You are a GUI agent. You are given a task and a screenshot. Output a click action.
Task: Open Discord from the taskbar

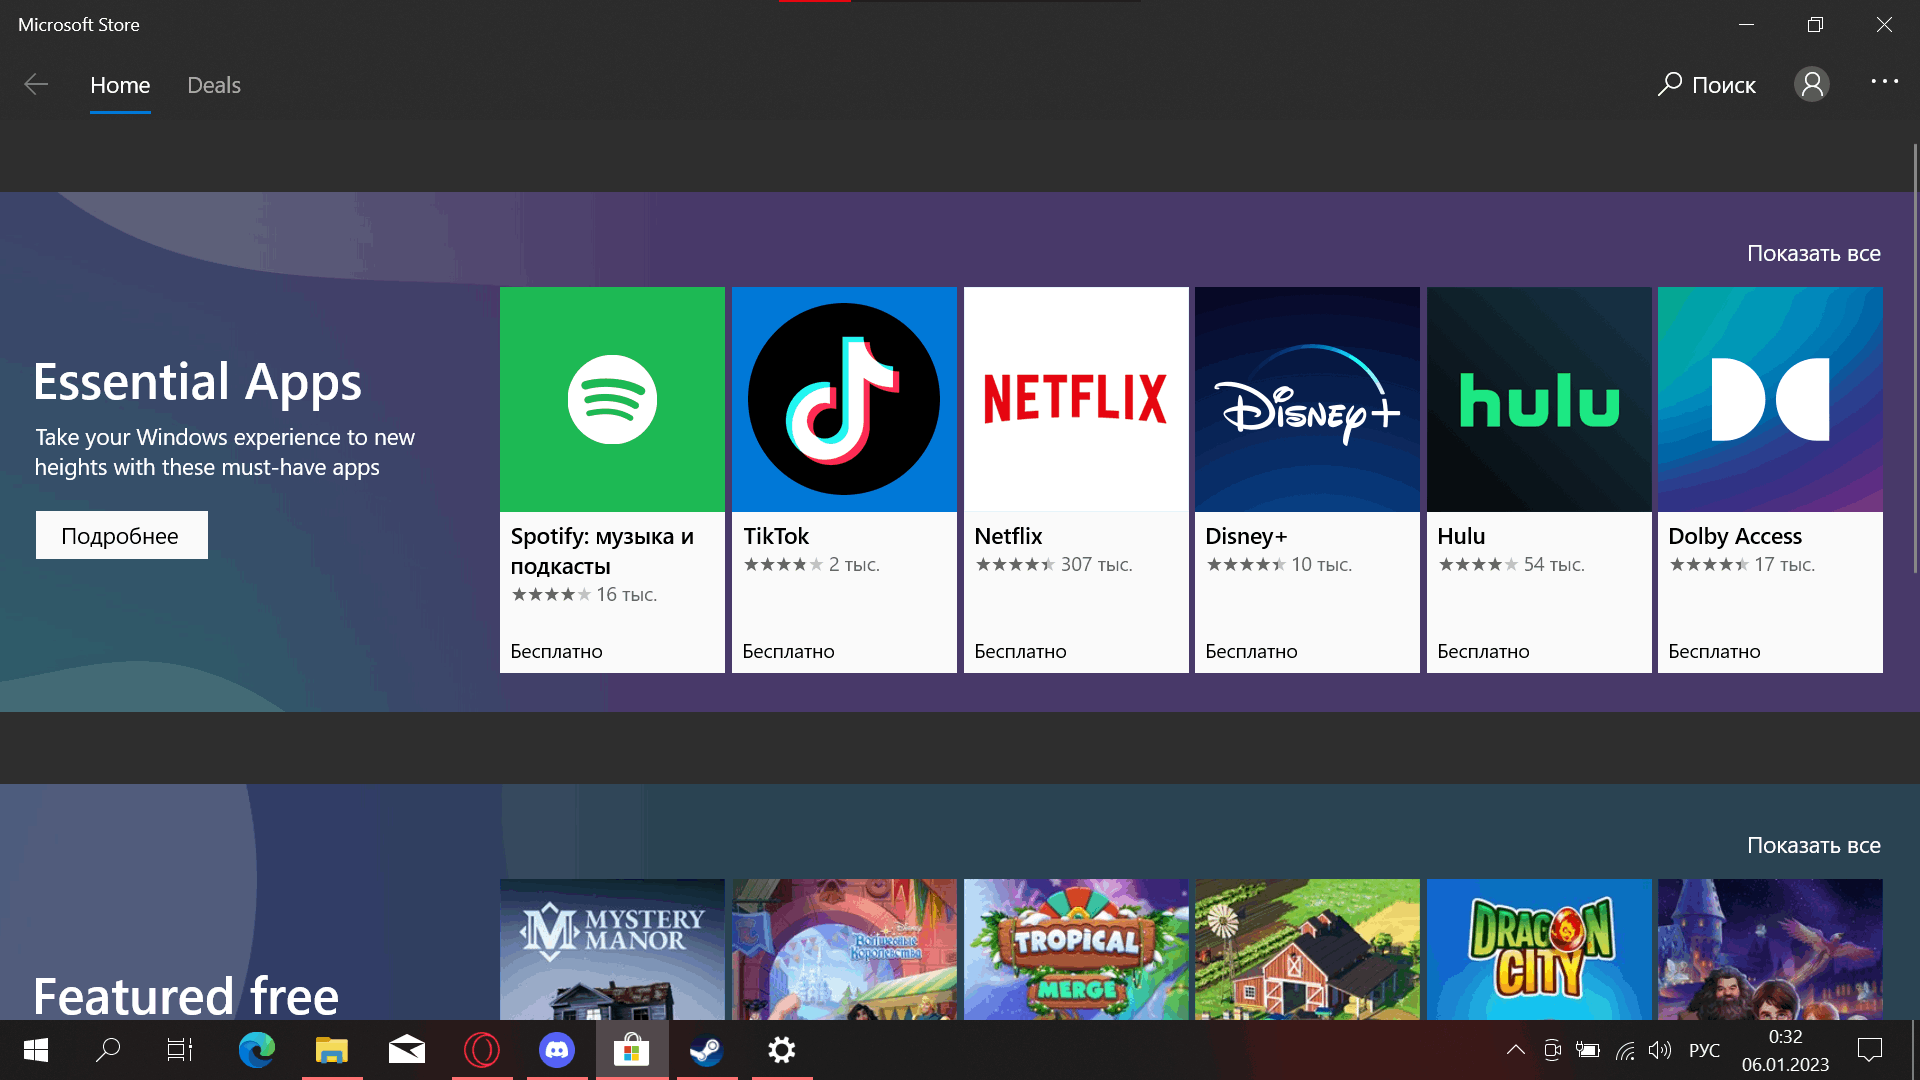coord(557,1050)
